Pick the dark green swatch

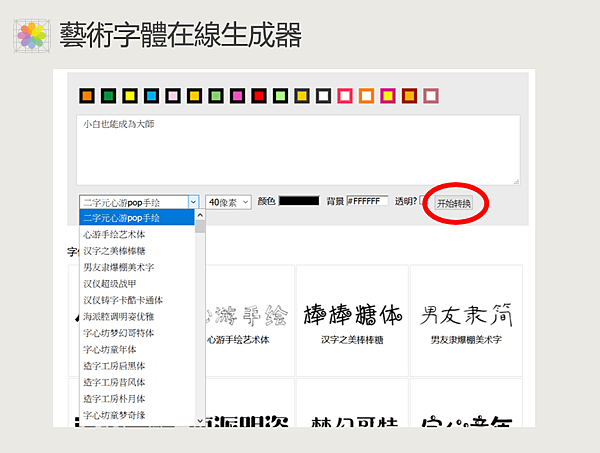[108, 96]
